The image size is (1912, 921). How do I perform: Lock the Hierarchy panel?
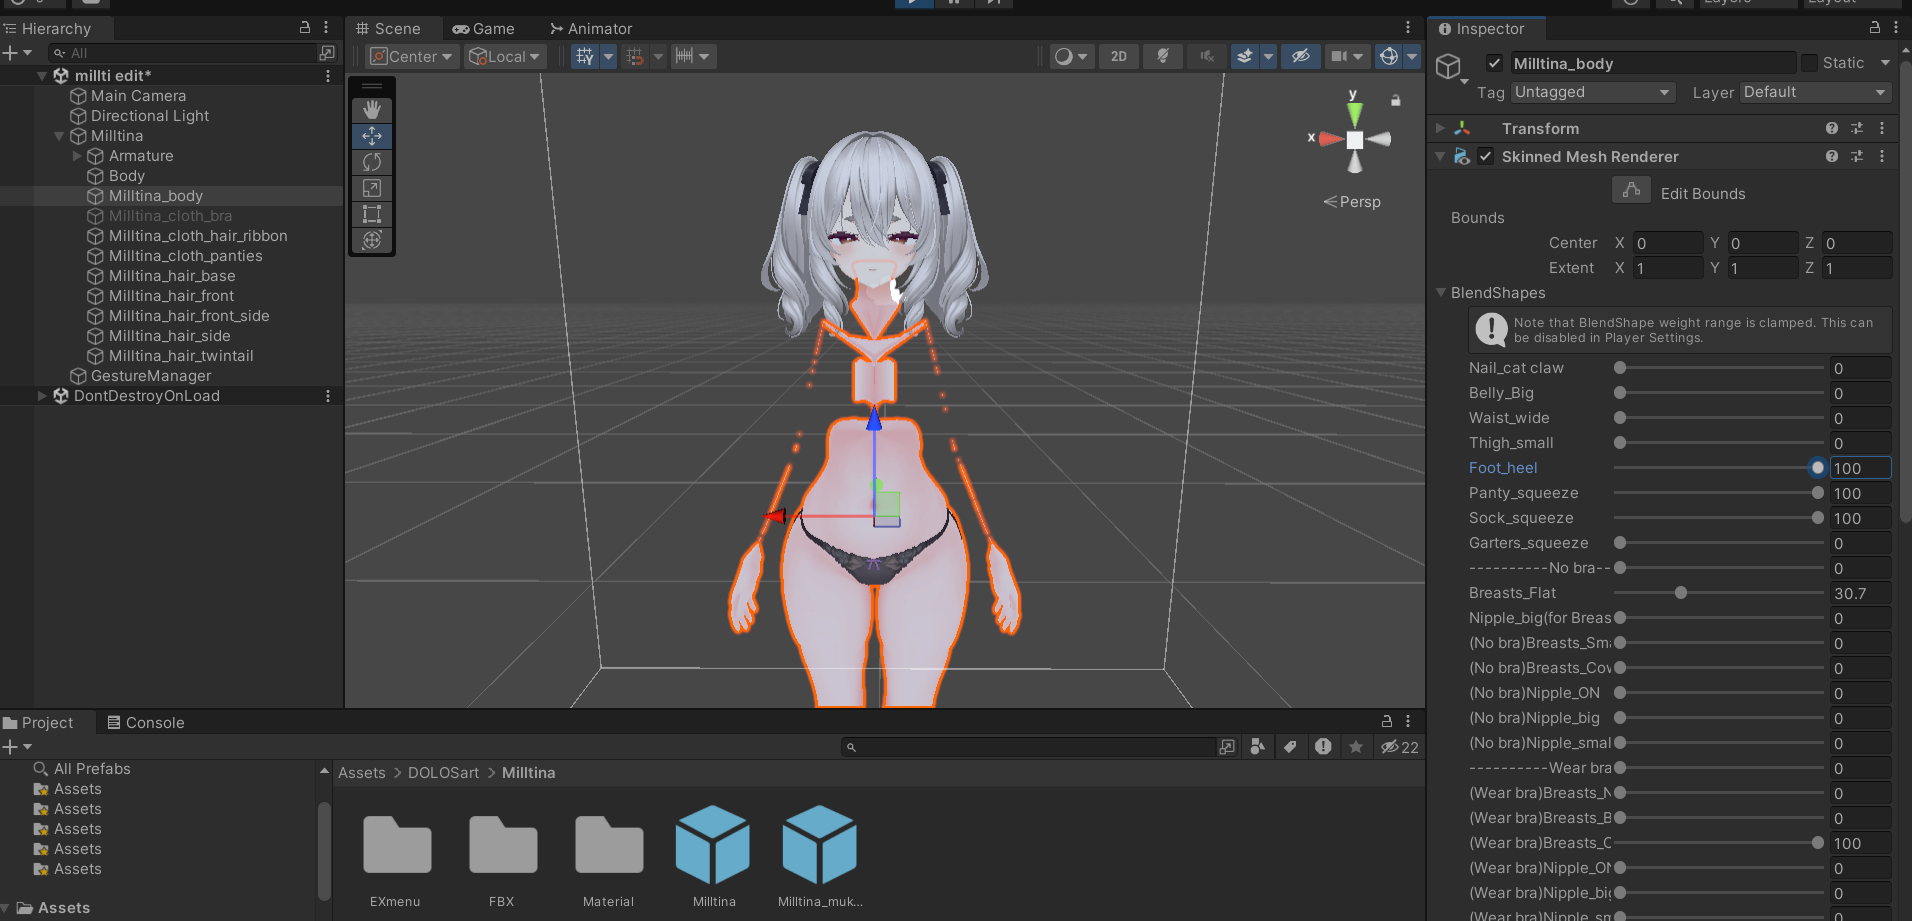(305, 28)
